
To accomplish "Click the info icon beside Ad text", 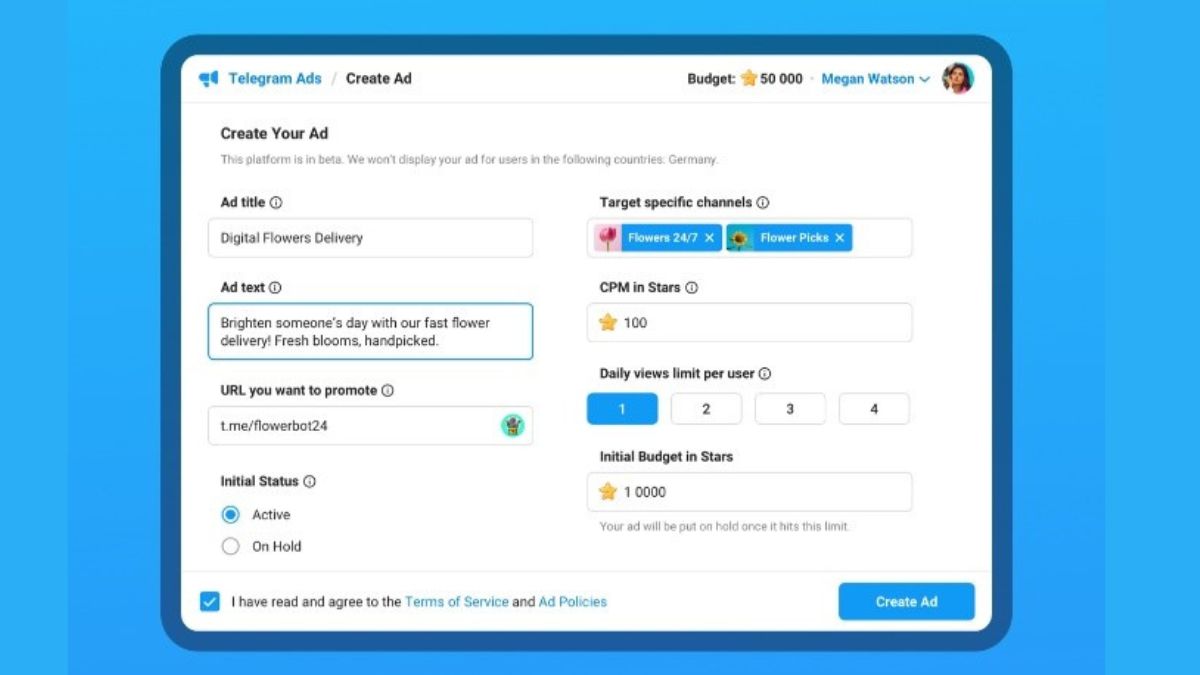I will point(275,287).
